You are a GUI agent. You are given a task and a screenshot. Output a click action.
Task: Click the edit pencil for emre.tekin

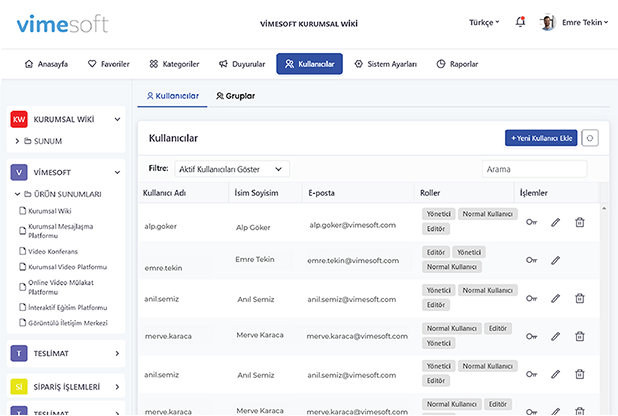click(x=556, y=260)
